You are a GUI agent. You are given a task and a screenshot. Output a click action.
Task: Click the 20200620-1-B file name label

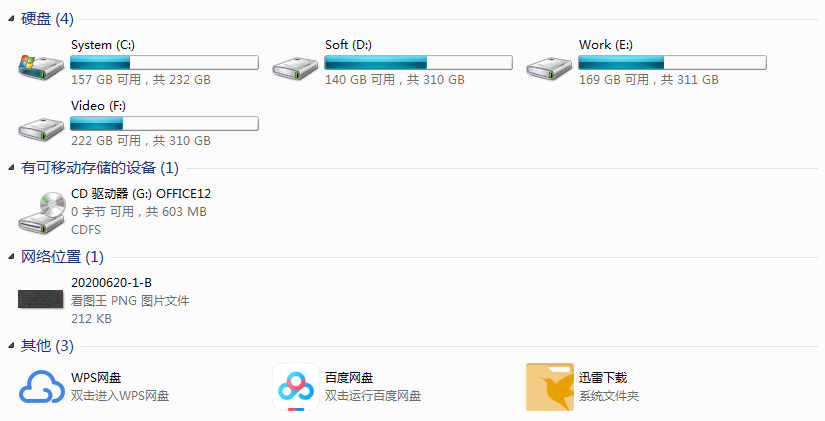click(x=112, y=283)
